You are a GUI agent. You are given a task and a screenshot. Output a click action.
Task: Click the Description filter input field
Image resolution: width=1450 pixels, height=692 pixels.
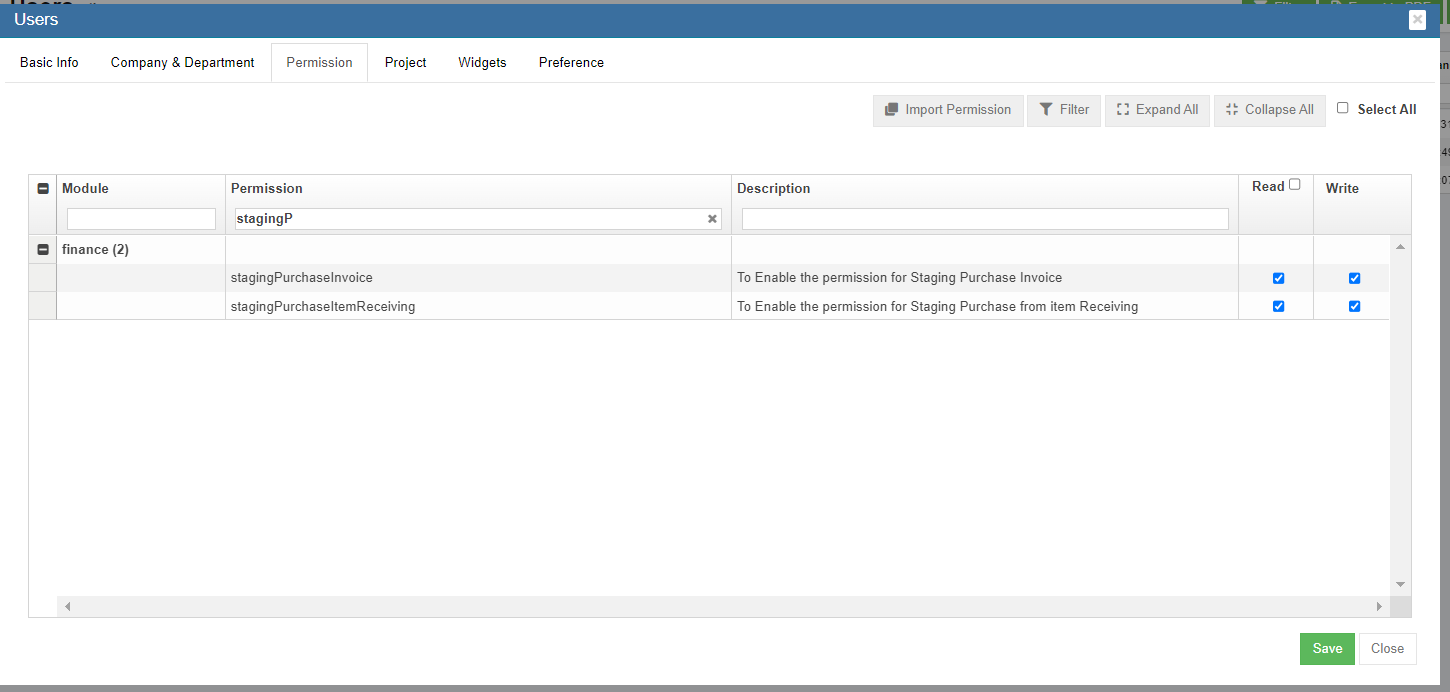click(984, 219)
